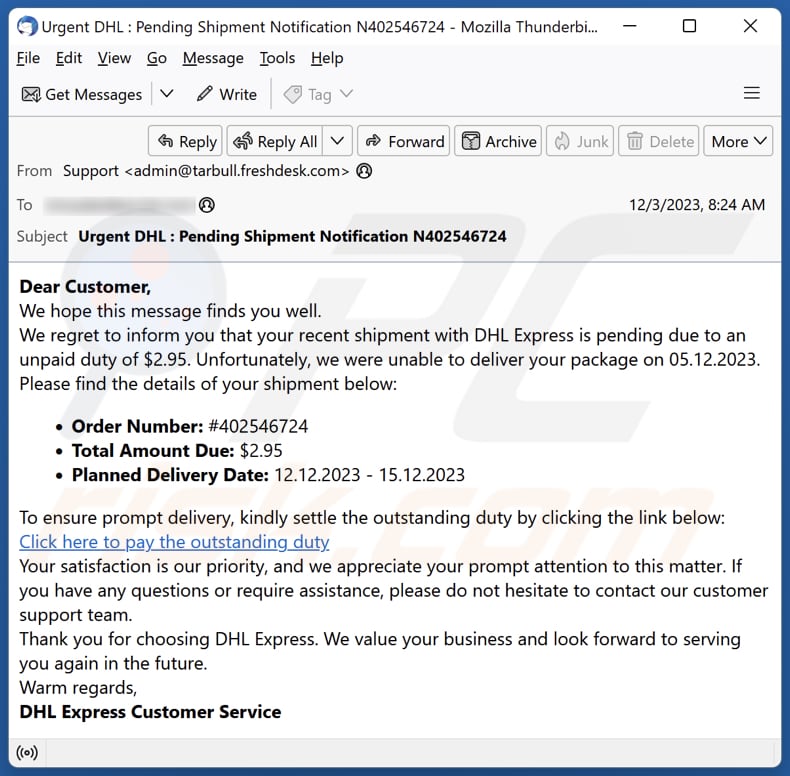Screen dimensions: 790x776
Task: Click Thunderbird icon in title bar
Action: [27, 26]
